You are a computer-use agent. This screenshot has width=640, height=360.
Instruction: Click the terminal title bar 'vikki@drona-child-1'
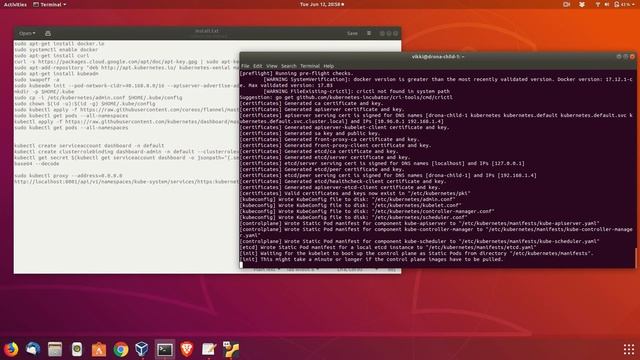pyautogui.click(x=437, y=57)
